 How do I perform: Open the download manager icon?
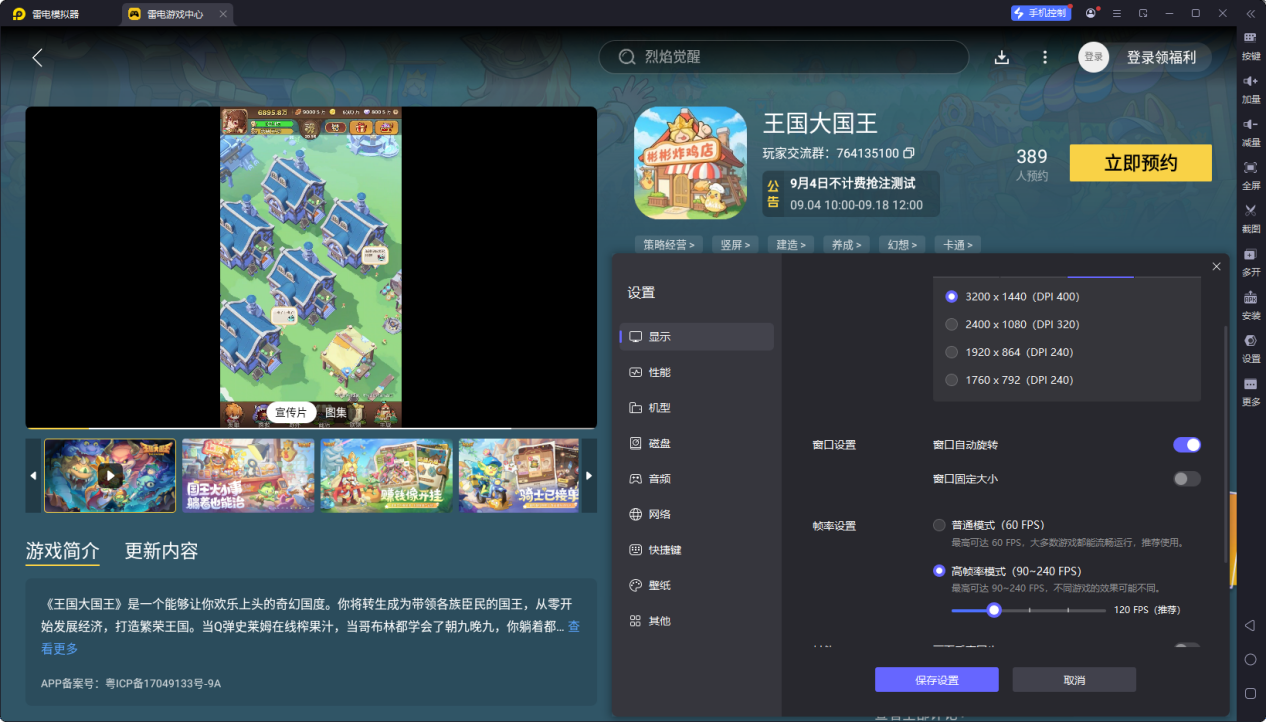pyautogui.click(x=1002, y=58)
